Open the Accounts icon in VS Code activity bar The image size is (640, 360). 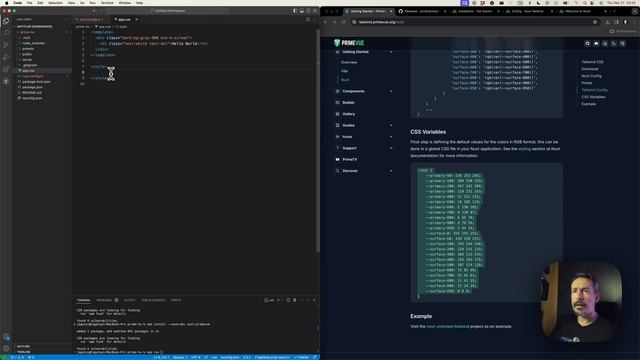point(6,337)
